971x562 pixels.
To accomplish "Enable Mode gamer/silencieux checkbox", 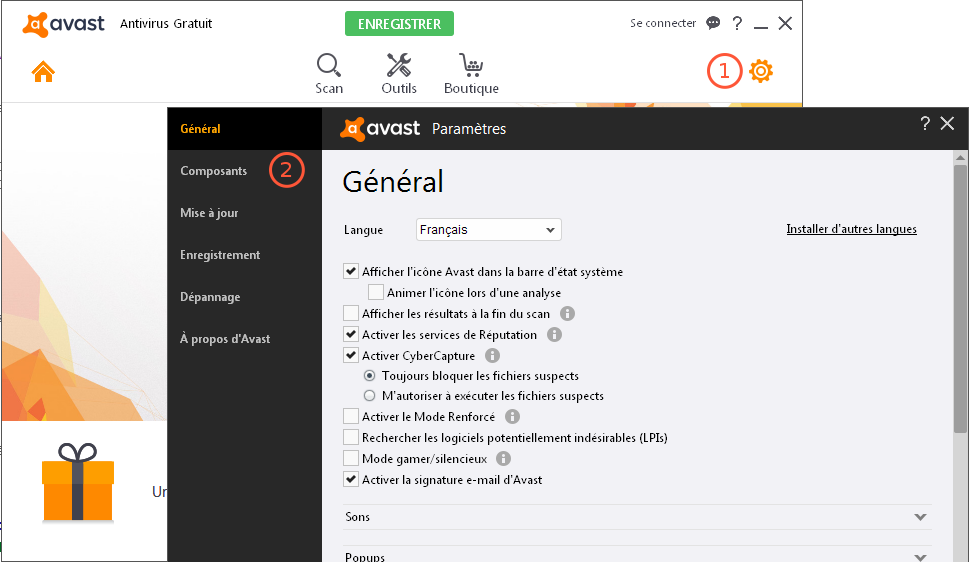I will coord(351,458).
